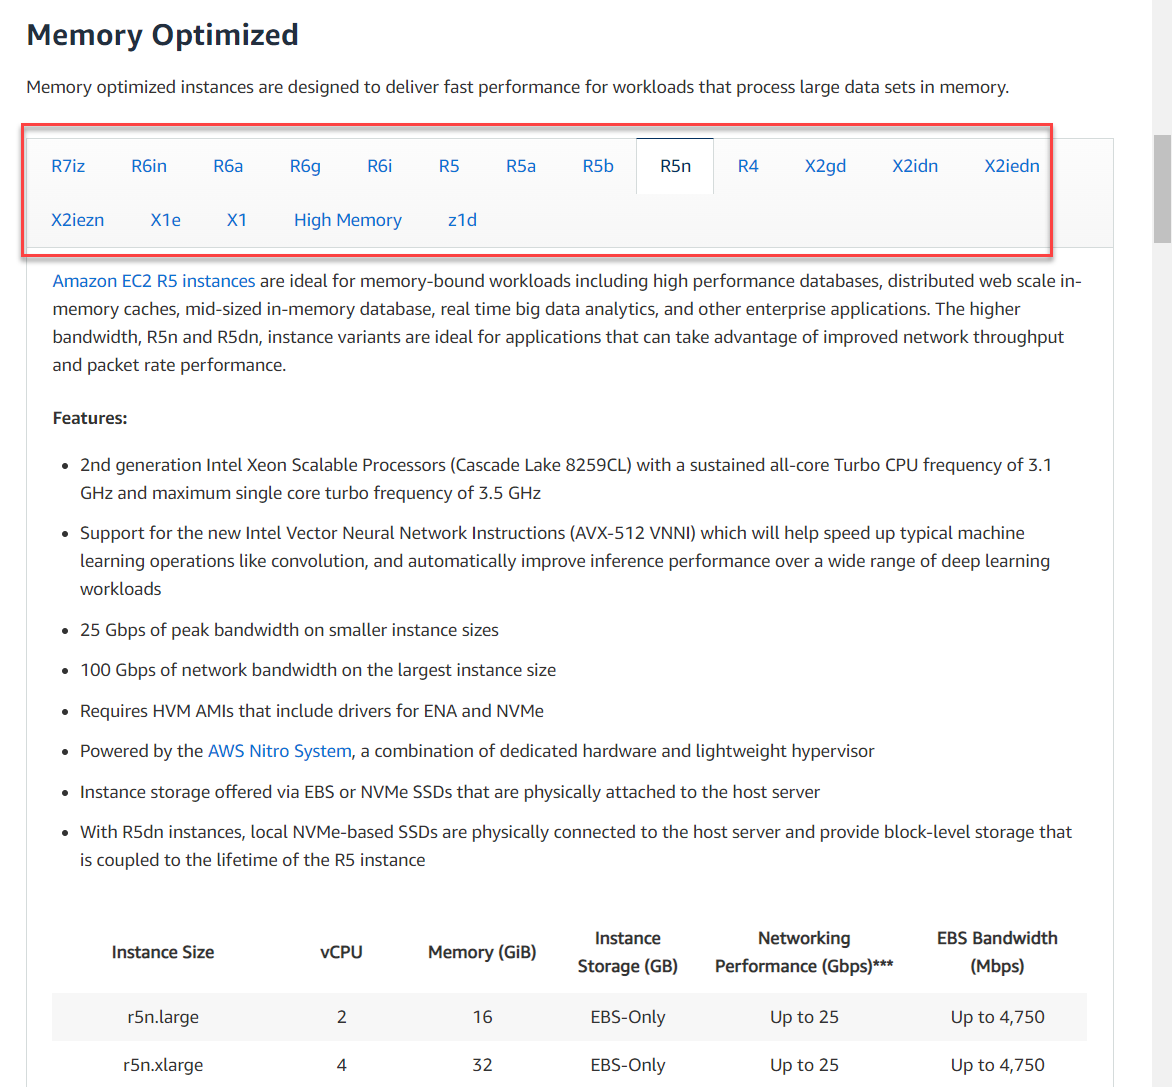Click the EBS Bandwidth (Mbps) header

(997, 952)
